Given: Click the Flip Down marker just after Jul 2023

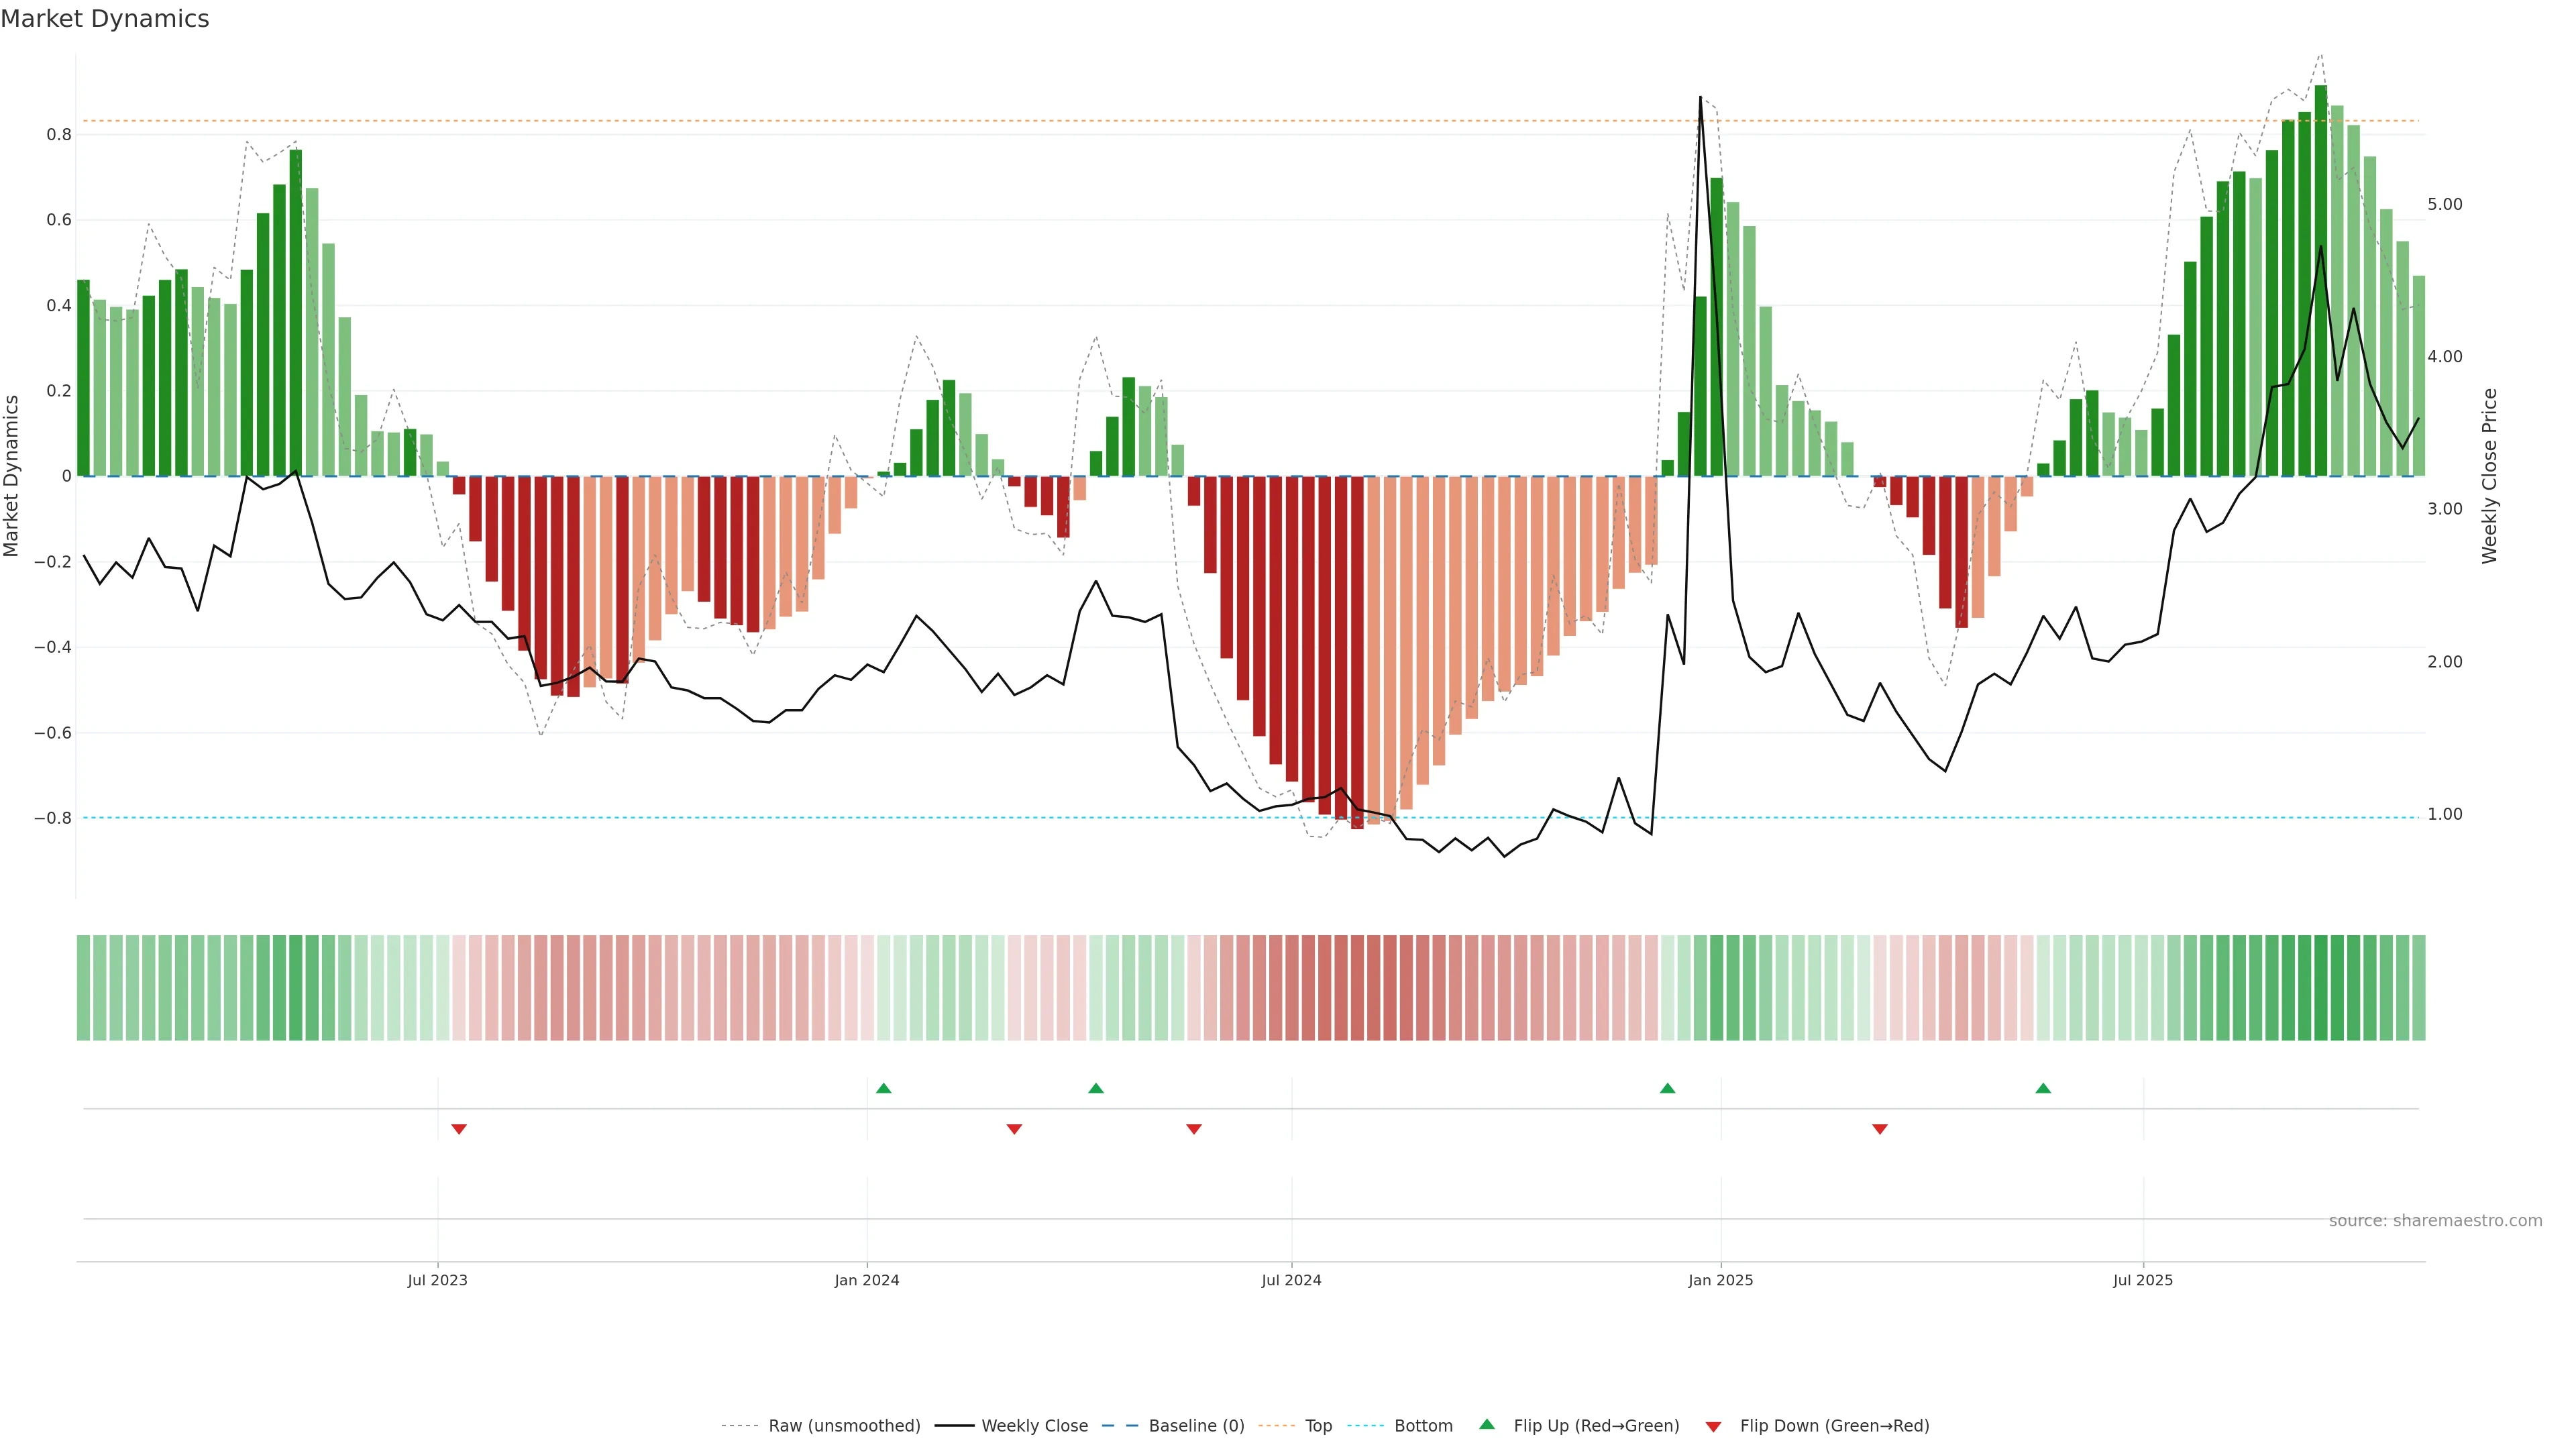Looking at the screenshot, I should click(459, 1129).
